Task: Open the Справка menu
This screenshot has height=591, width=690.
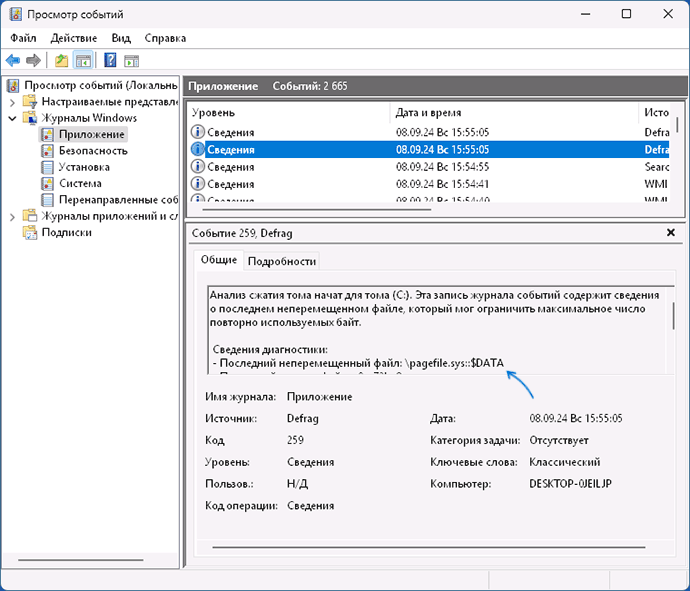Action: pos(165,38)
